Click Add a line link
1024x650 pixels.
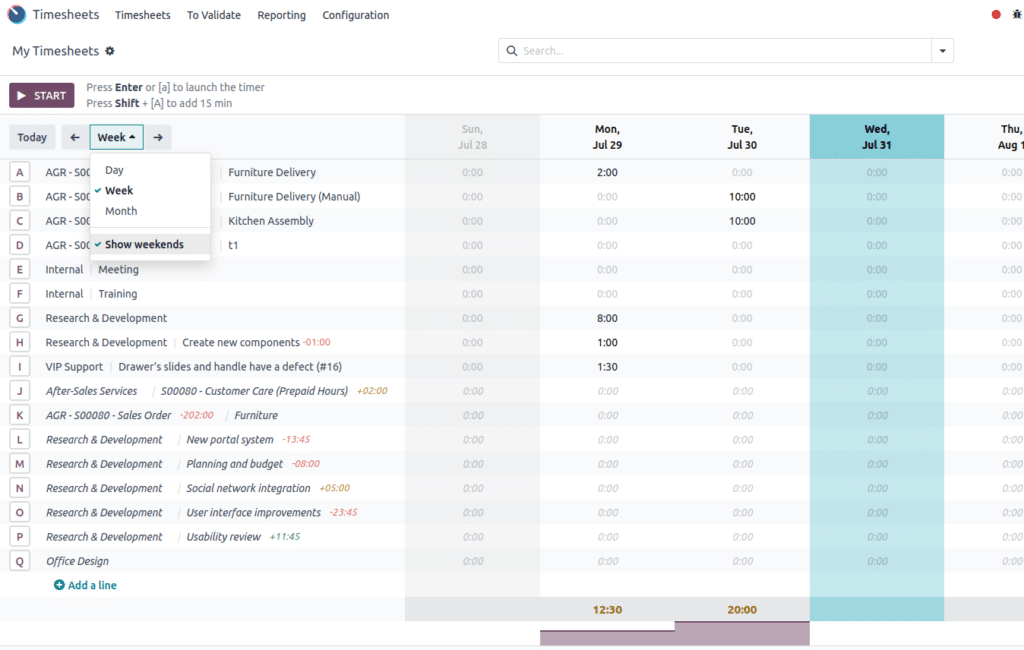(85, 585)
